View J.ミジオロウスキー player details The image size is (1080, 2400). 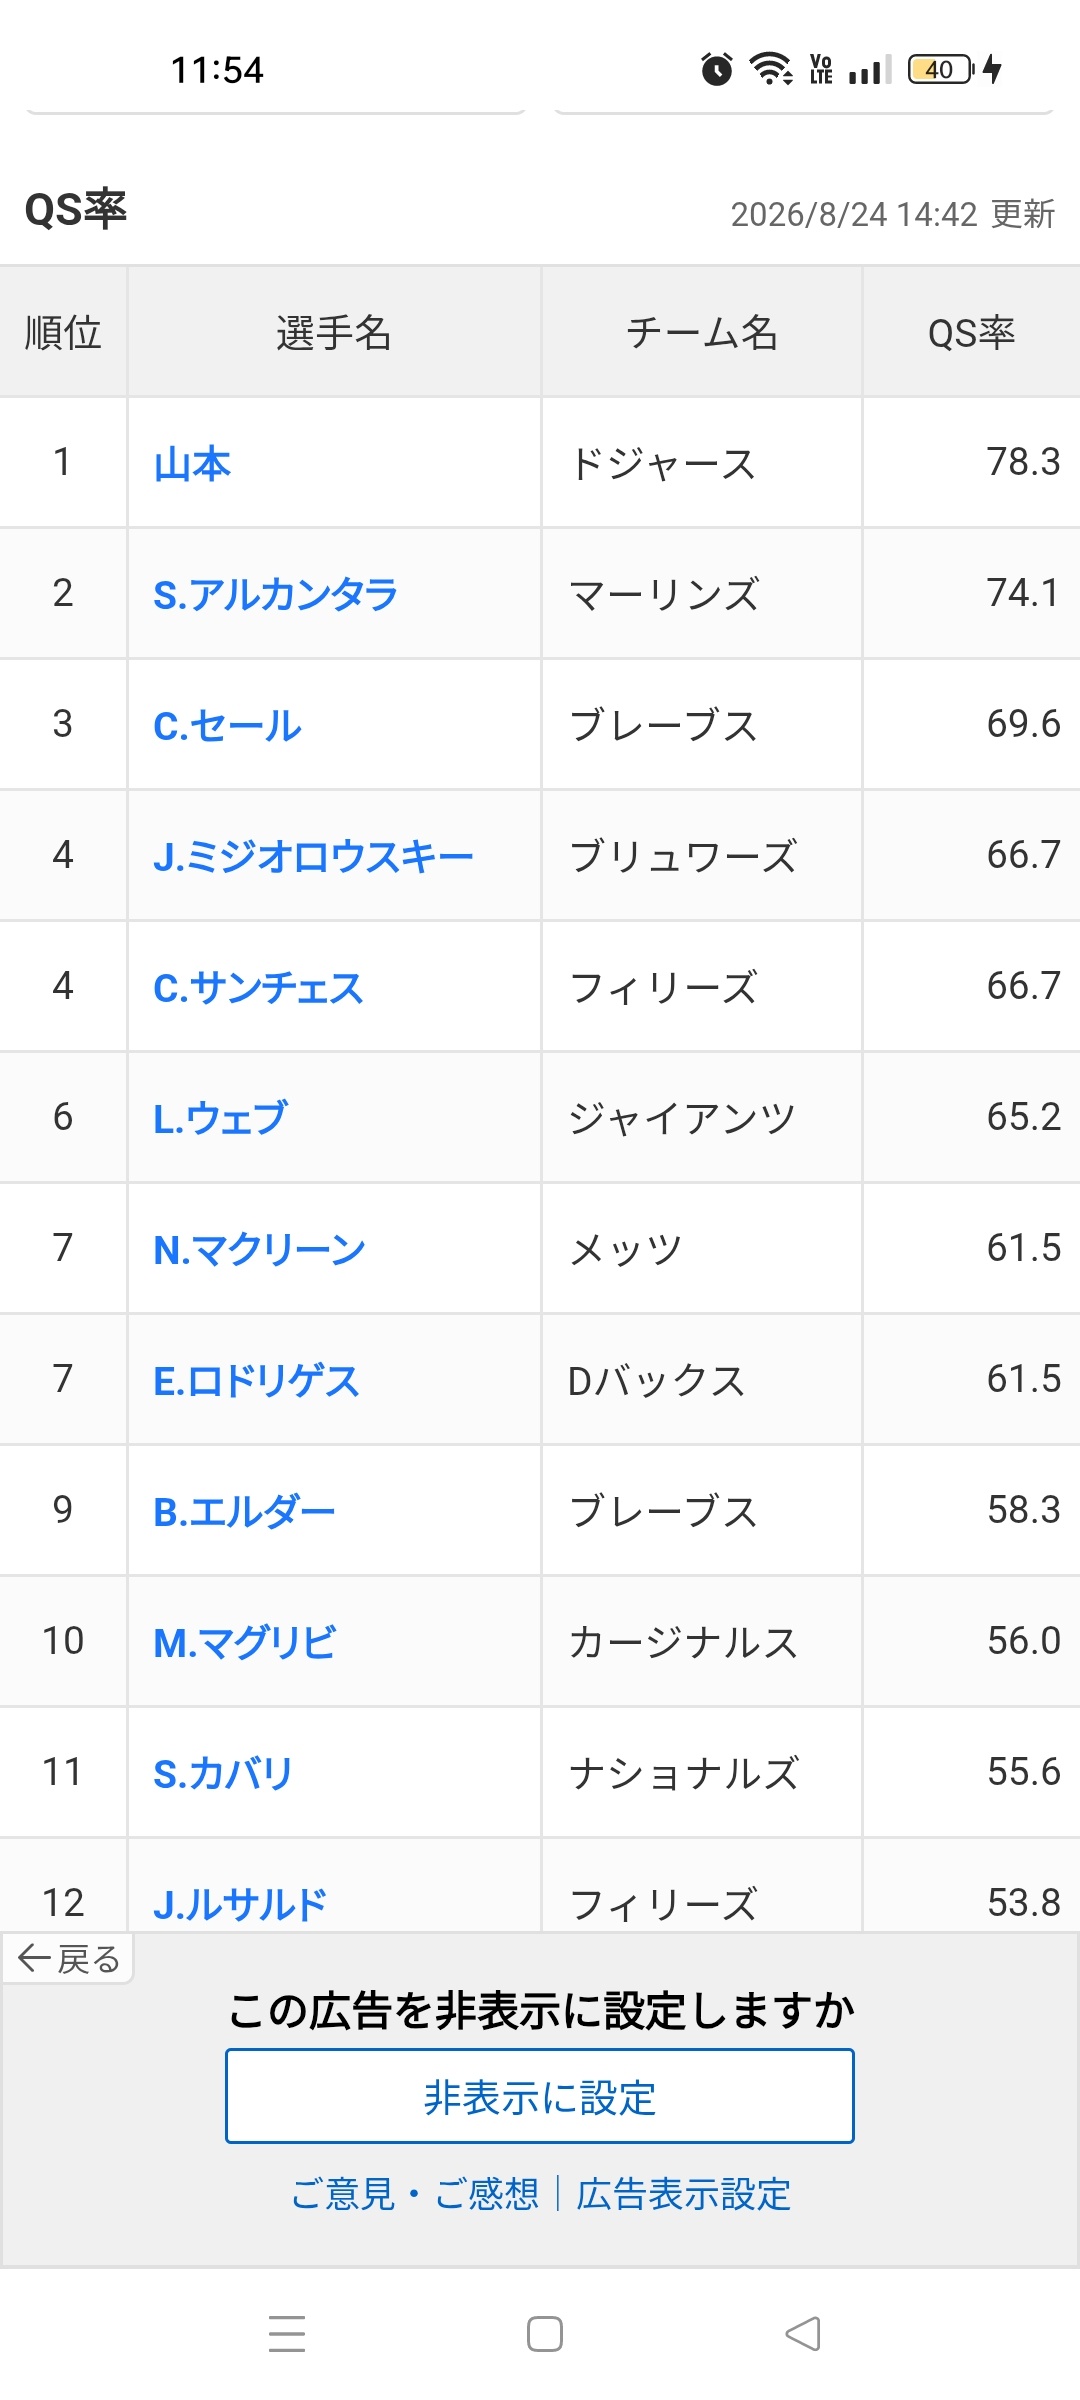click(x=313, y=856)
